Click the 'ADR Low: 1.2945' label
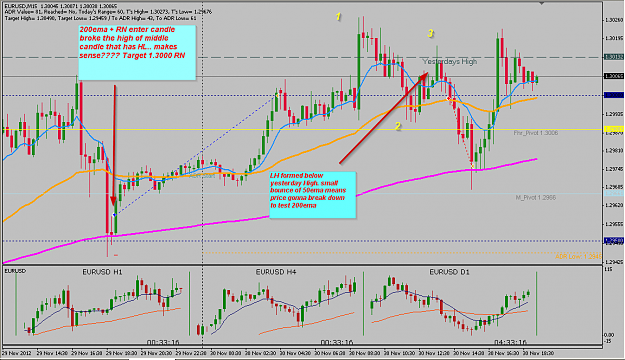This screenshot has height=360, width=625. [578, 256]
